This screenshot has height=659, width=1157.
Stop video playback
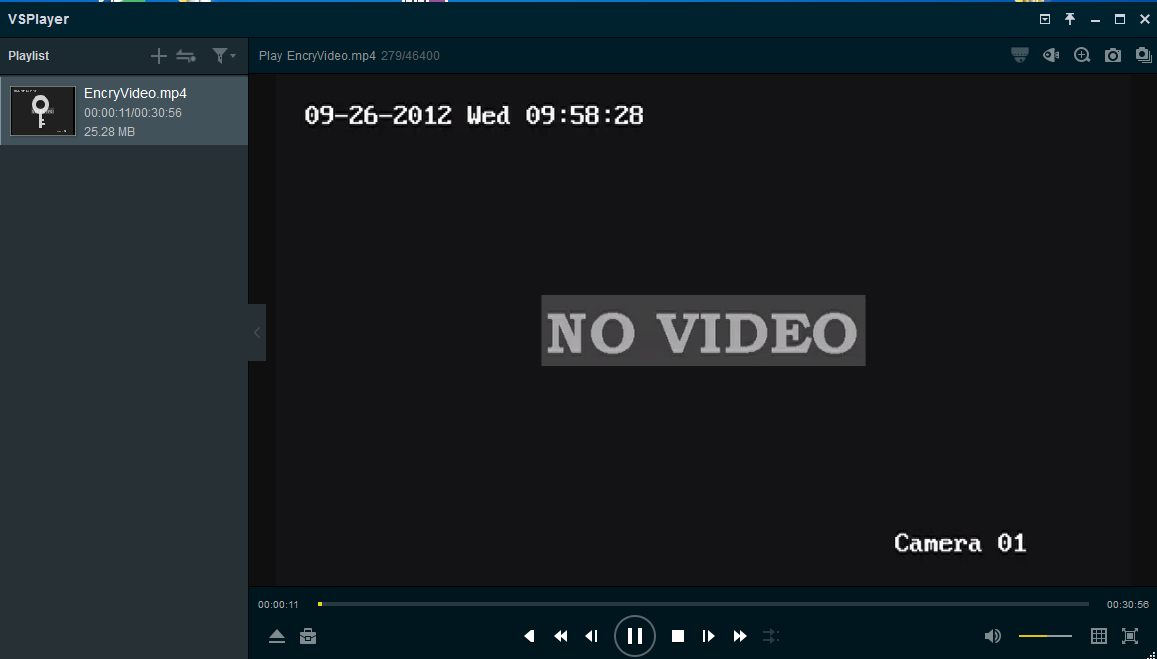(x=678, y=636)
